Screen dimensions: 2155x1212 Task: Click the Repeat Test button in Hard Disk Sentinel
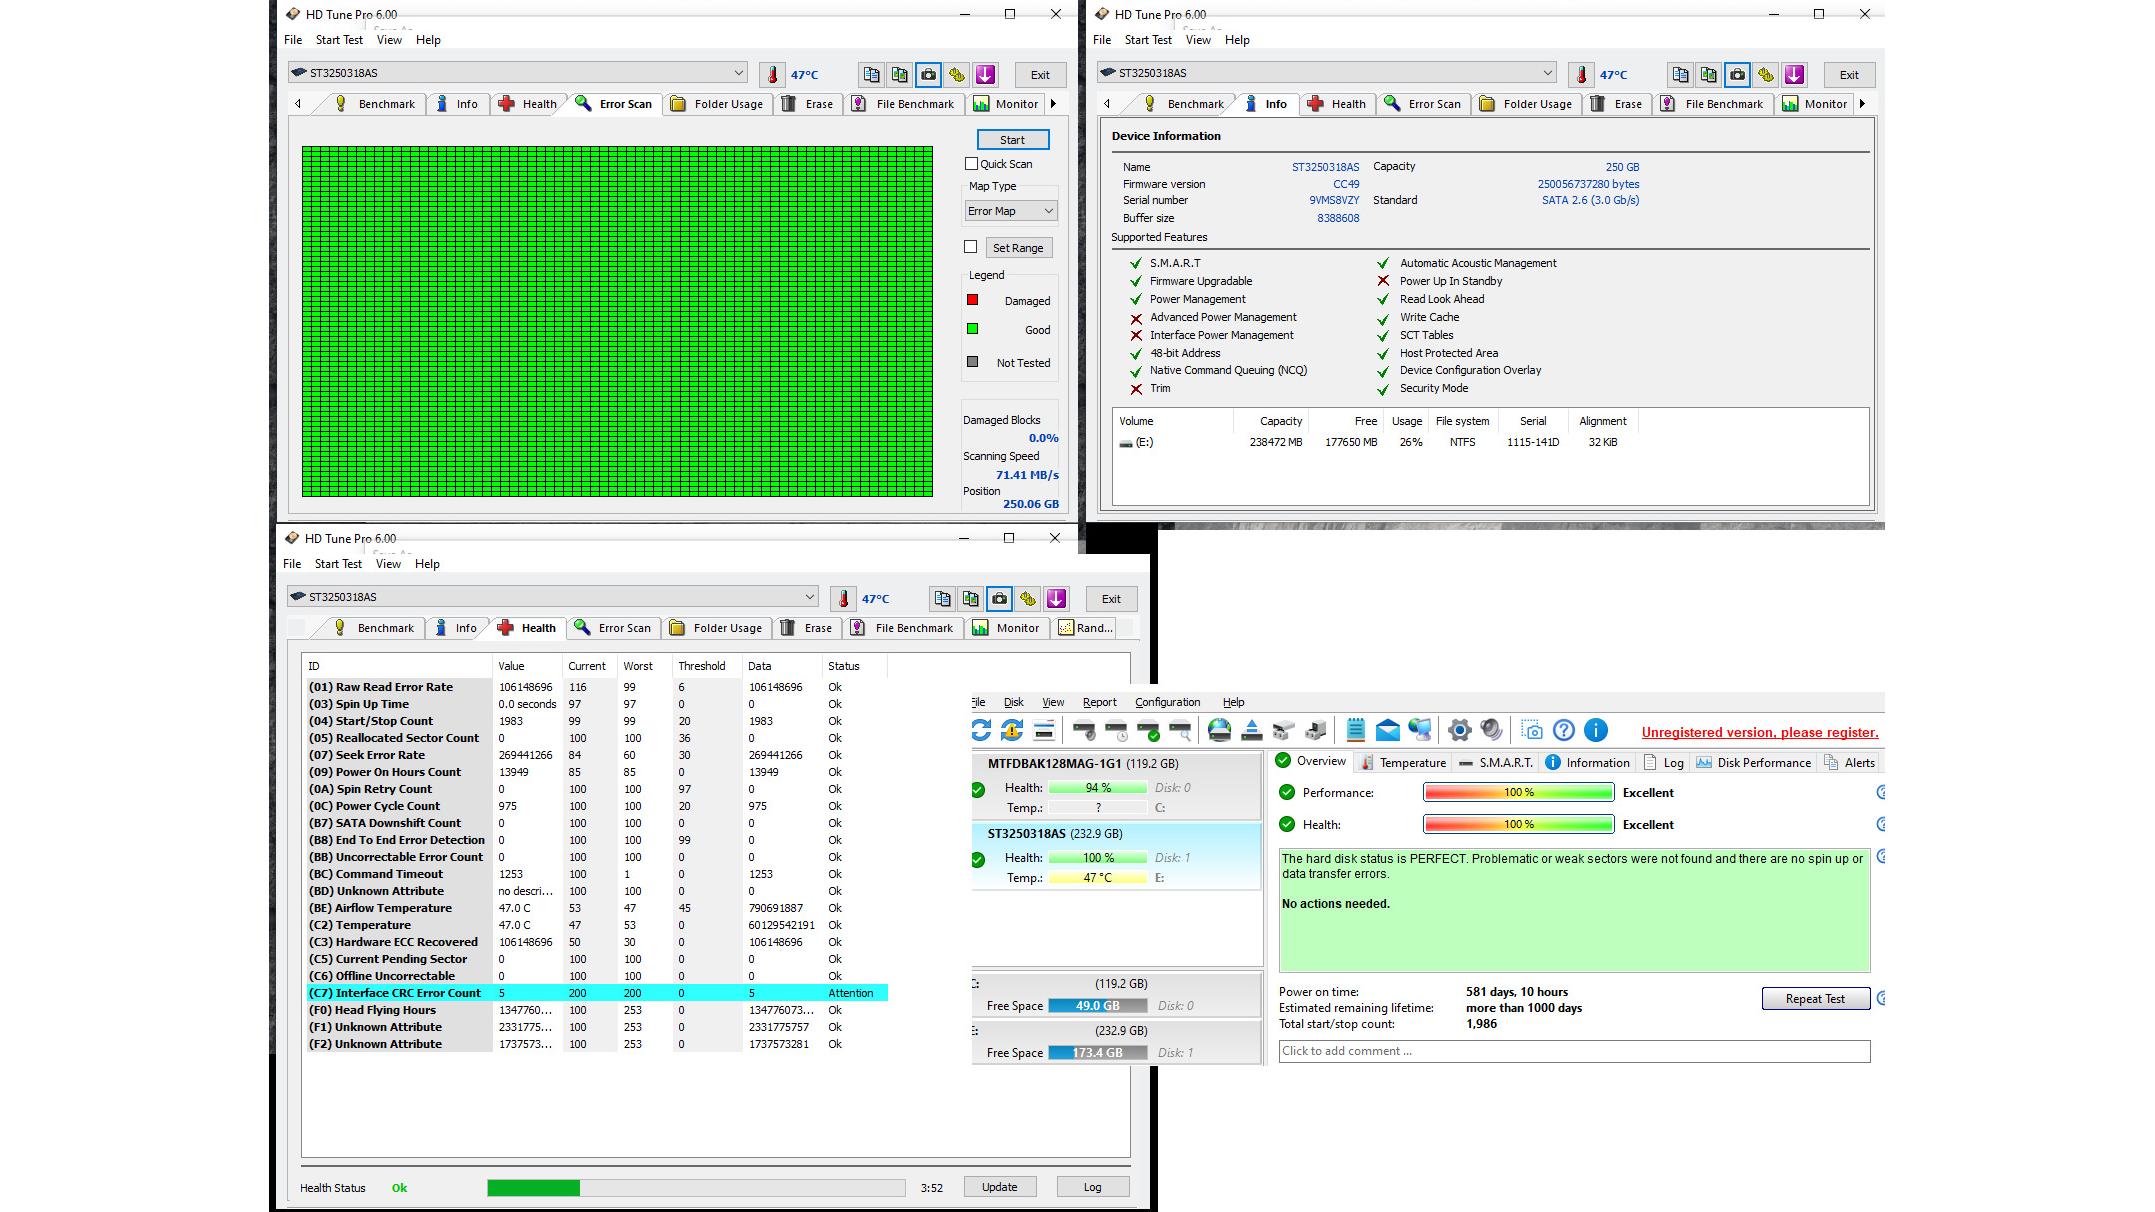pos(1815,999)
